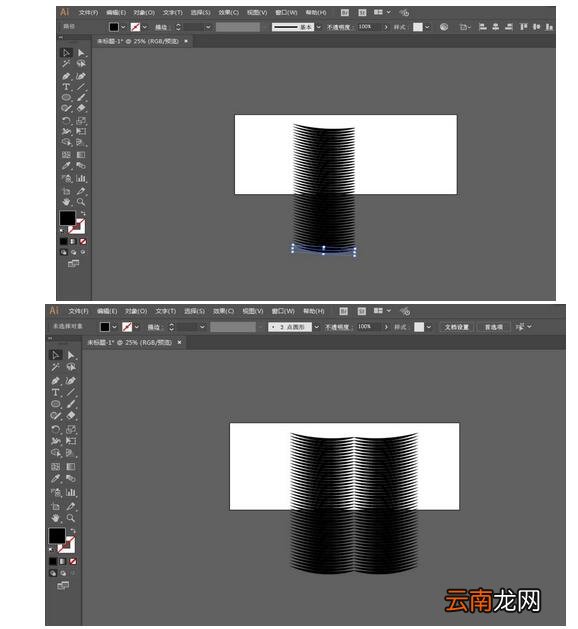Select the Gradient tool in upper window

pyautogui.click(x=81, y=154)
